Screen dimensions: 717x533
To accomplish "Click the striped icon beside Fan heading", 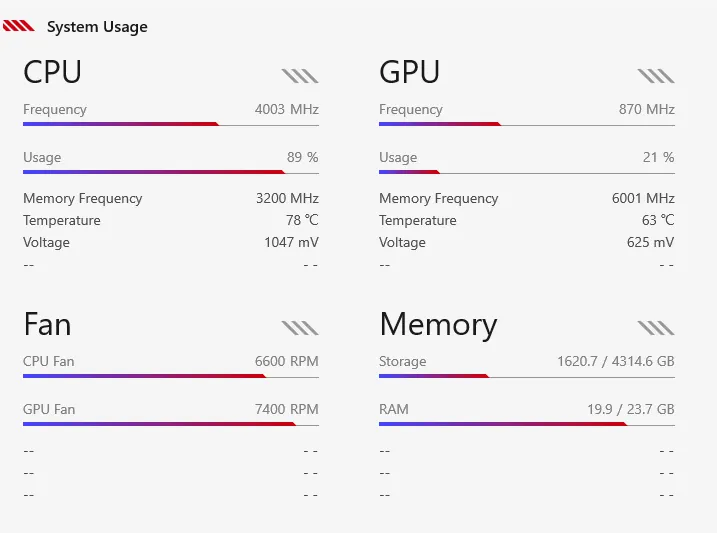I will click(300, 327).
